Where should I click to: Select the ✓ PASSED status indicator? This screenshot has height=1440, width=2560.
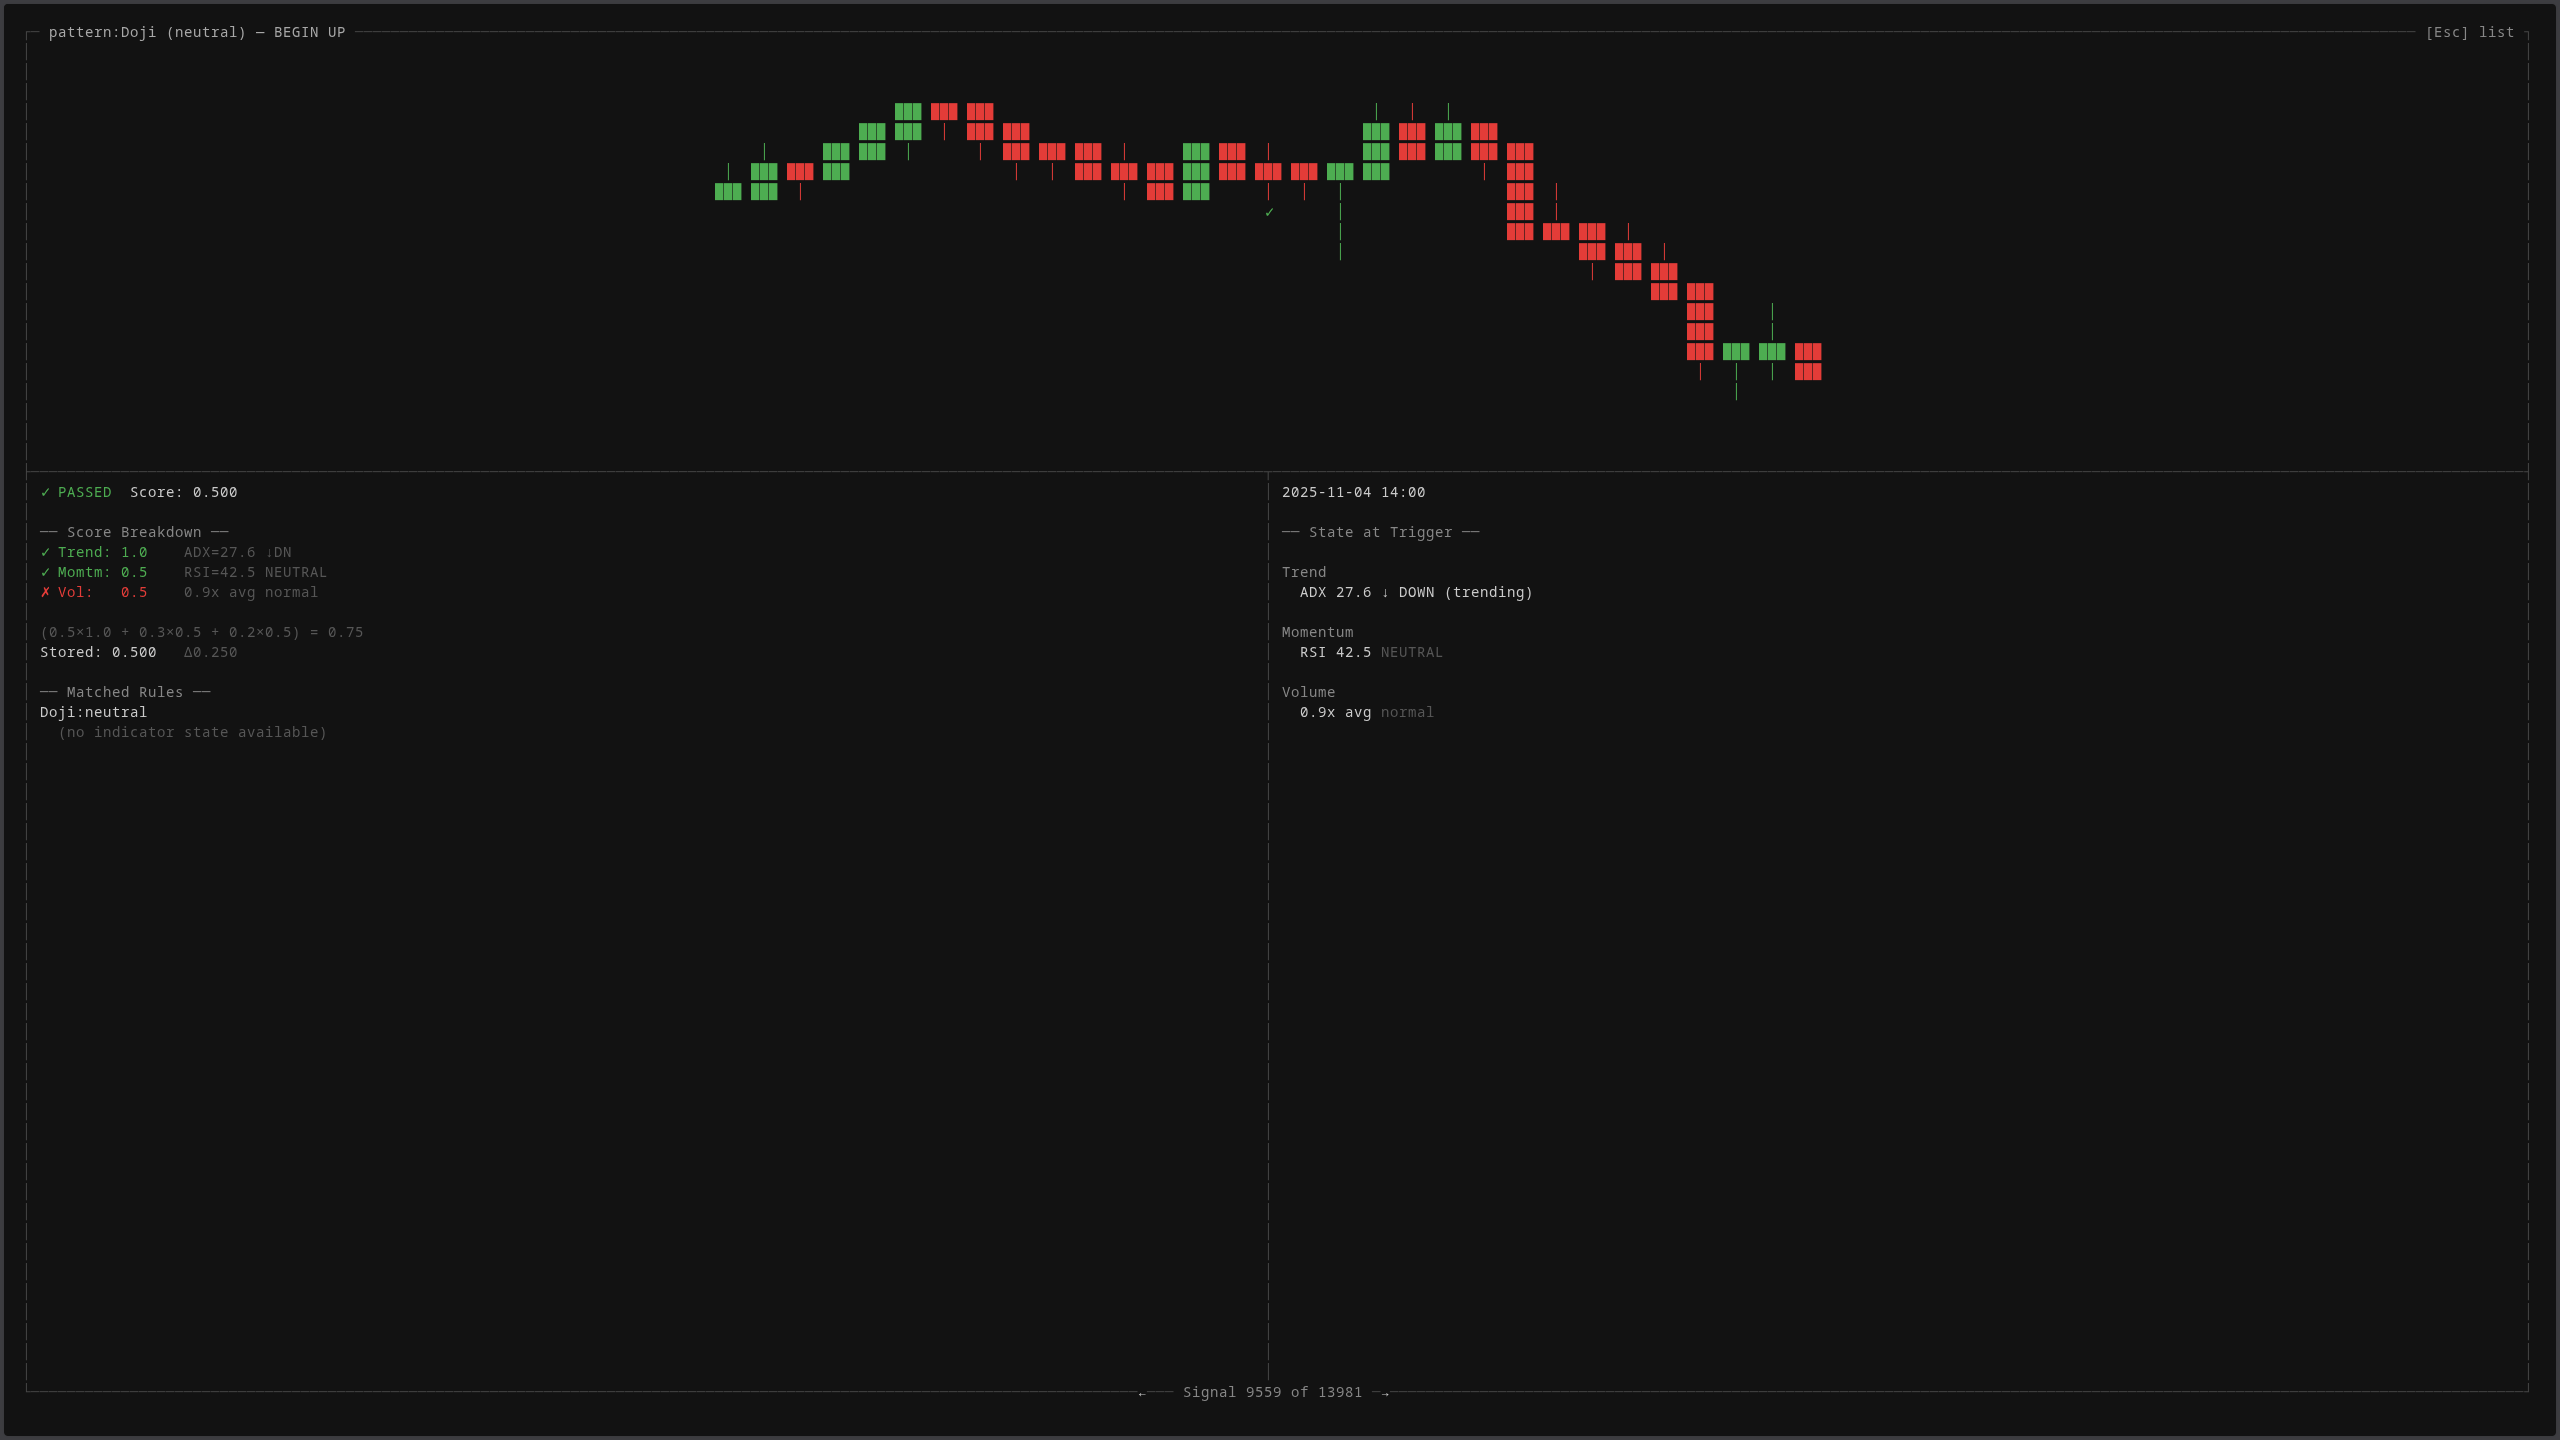77,492
